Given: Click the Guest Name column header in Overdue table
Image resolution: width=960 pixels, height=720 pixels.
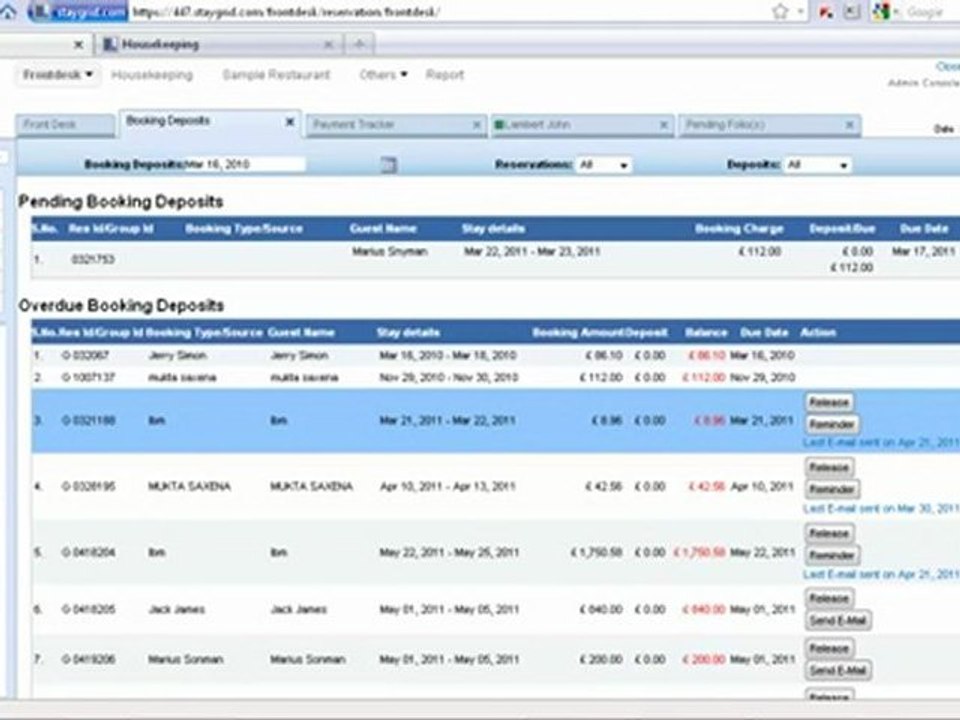Looking at the screenshot, I should click(x=301, y=332).
